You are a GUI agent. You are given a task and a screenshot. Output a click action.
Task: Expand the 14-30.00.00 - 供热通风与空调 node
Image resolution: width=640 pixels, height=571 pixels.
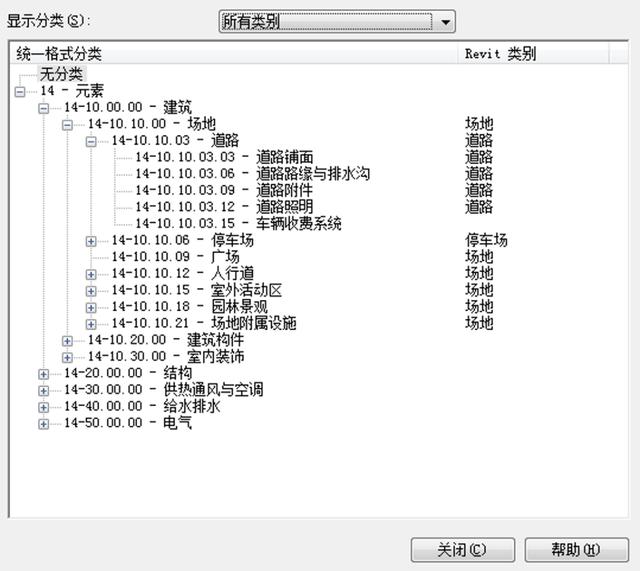[43, 391]
